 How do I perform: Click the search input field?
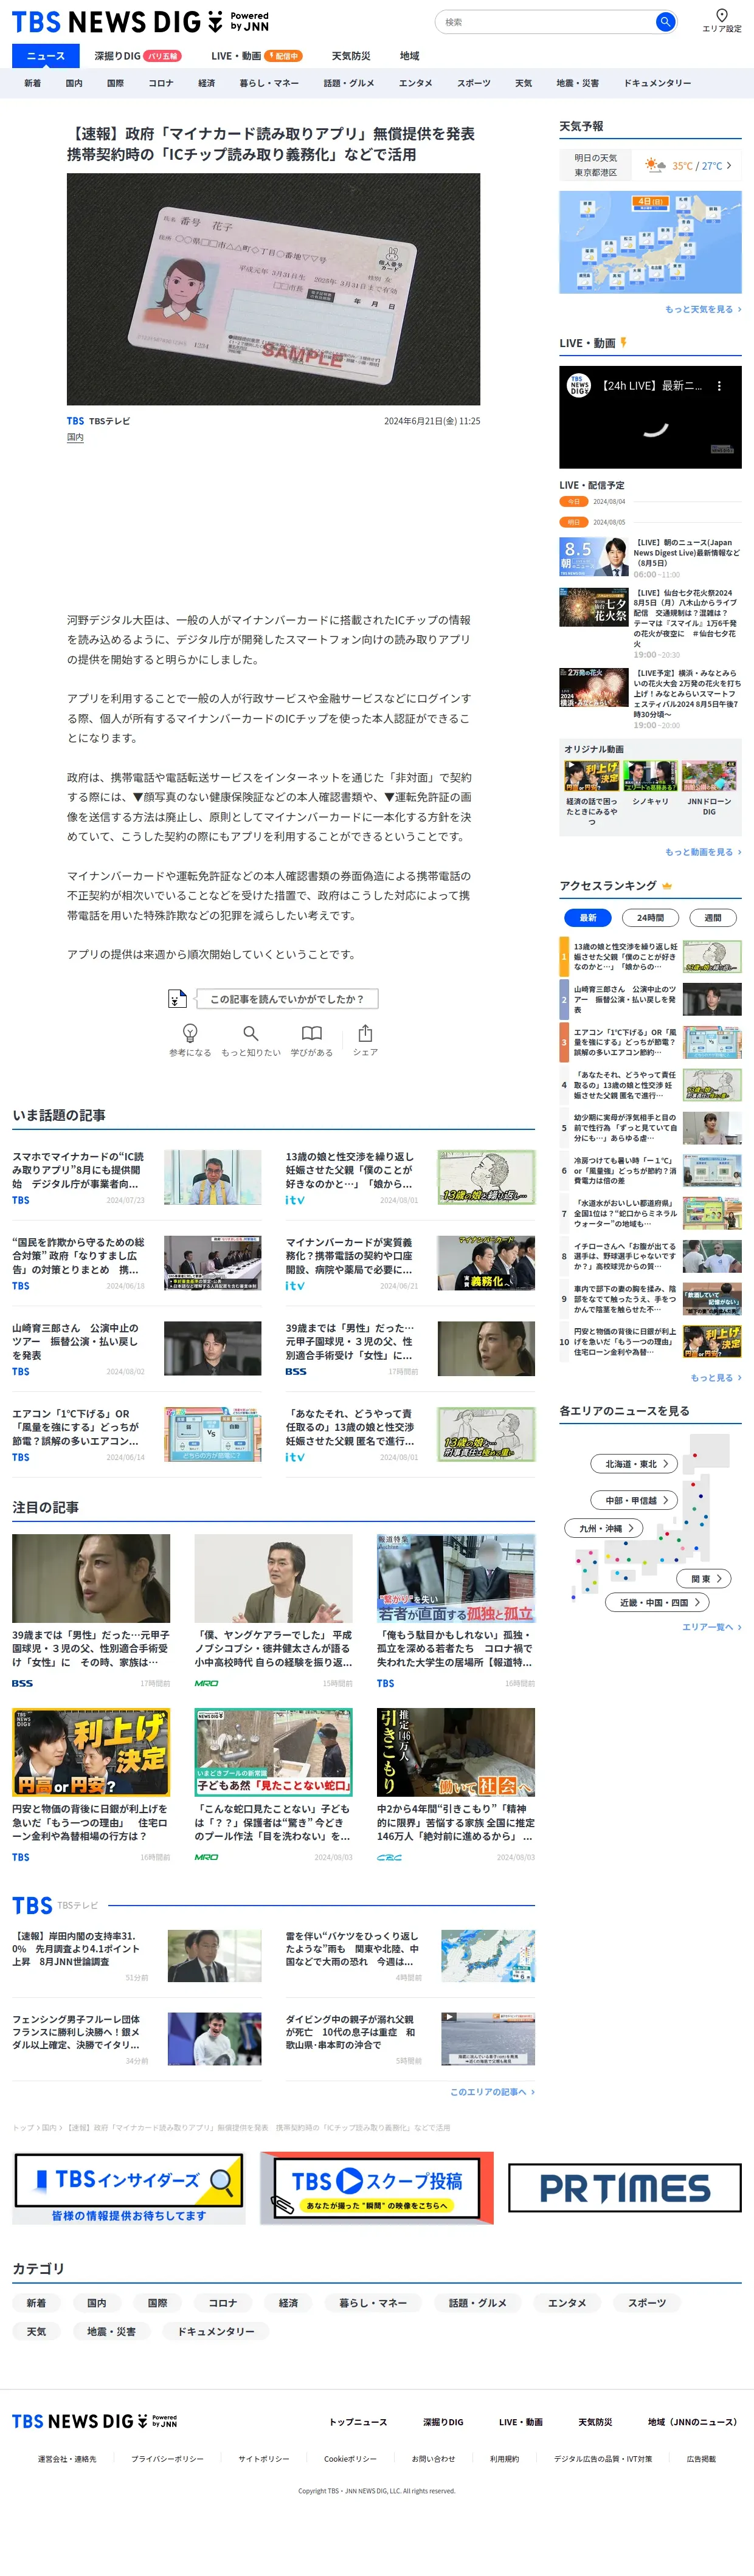[x=545, y=21]
